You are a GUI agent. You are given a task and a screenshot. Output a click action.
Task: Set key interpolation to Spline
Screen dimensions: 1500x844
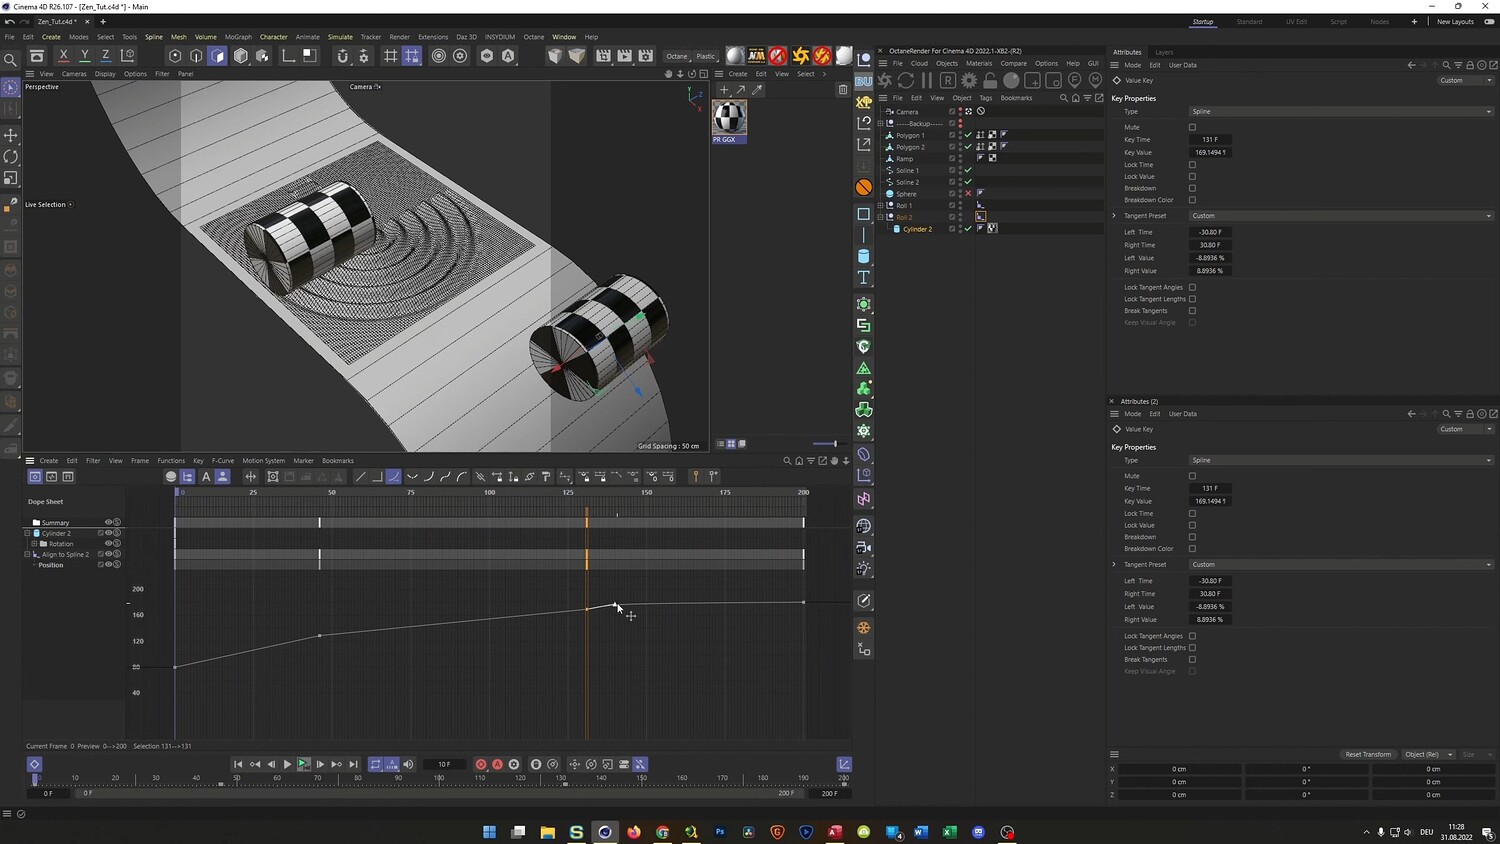pos(394,477)
